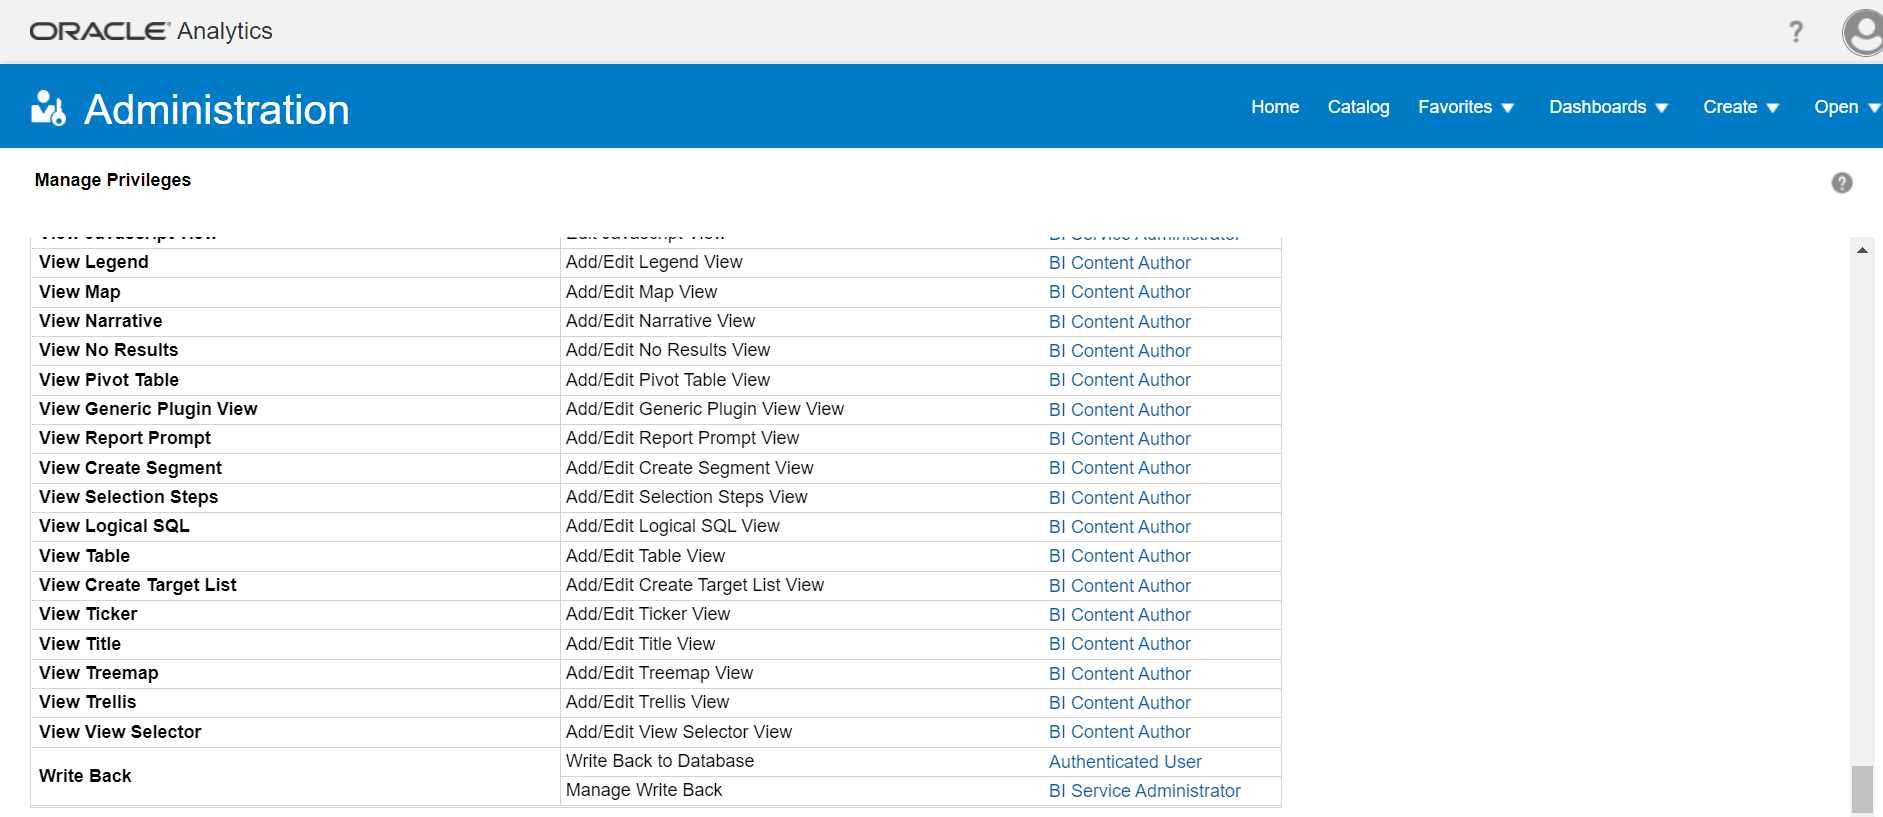Open BI Content Author link for Add/Edit Title View
This screenshot has height=817, width=1883.
point(1119,644)
